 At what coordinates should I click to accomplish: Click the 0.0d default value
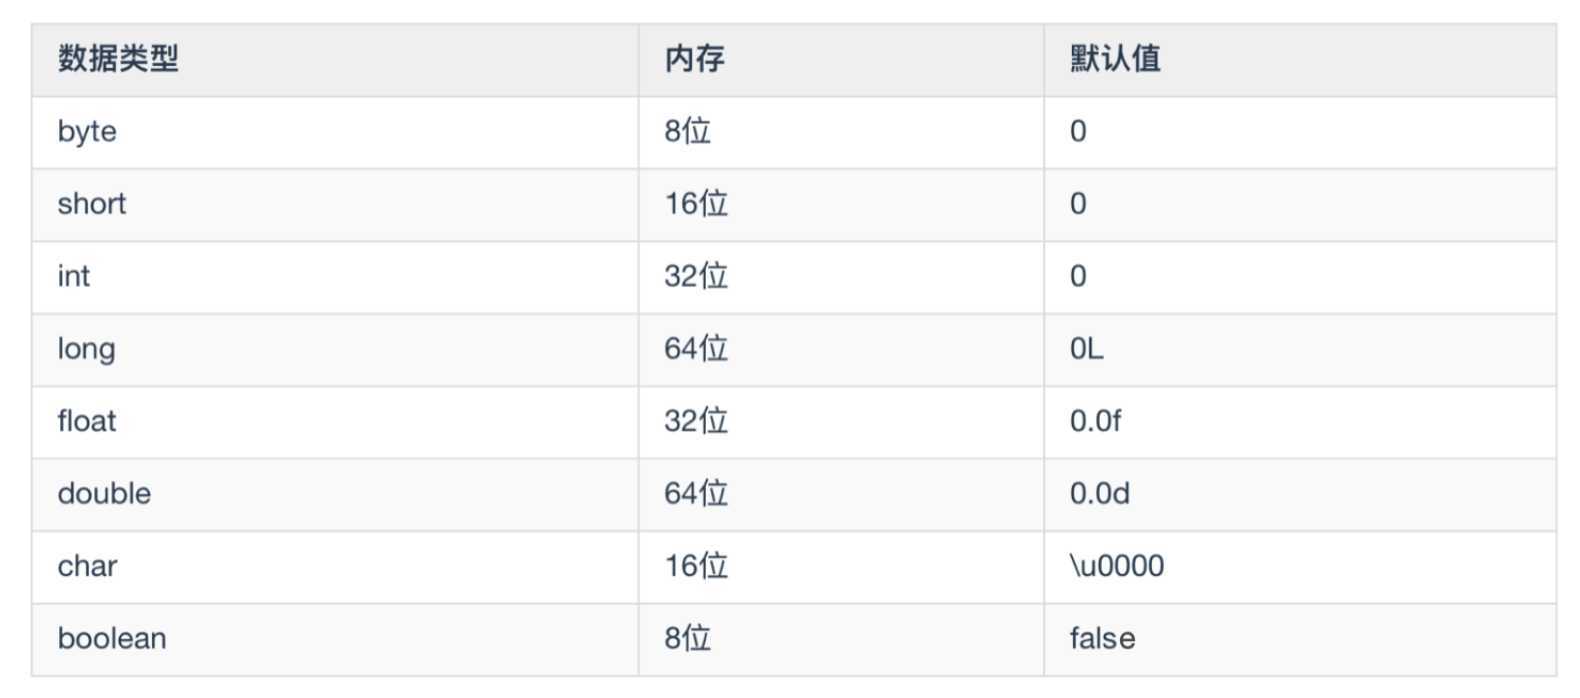pos(1099,494)
